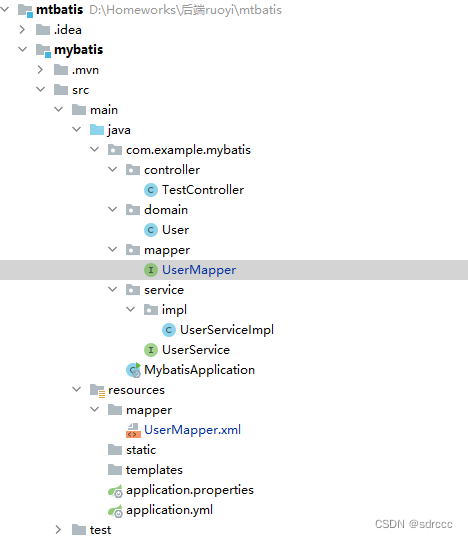Click the blue java source root icon

(97, 130)
